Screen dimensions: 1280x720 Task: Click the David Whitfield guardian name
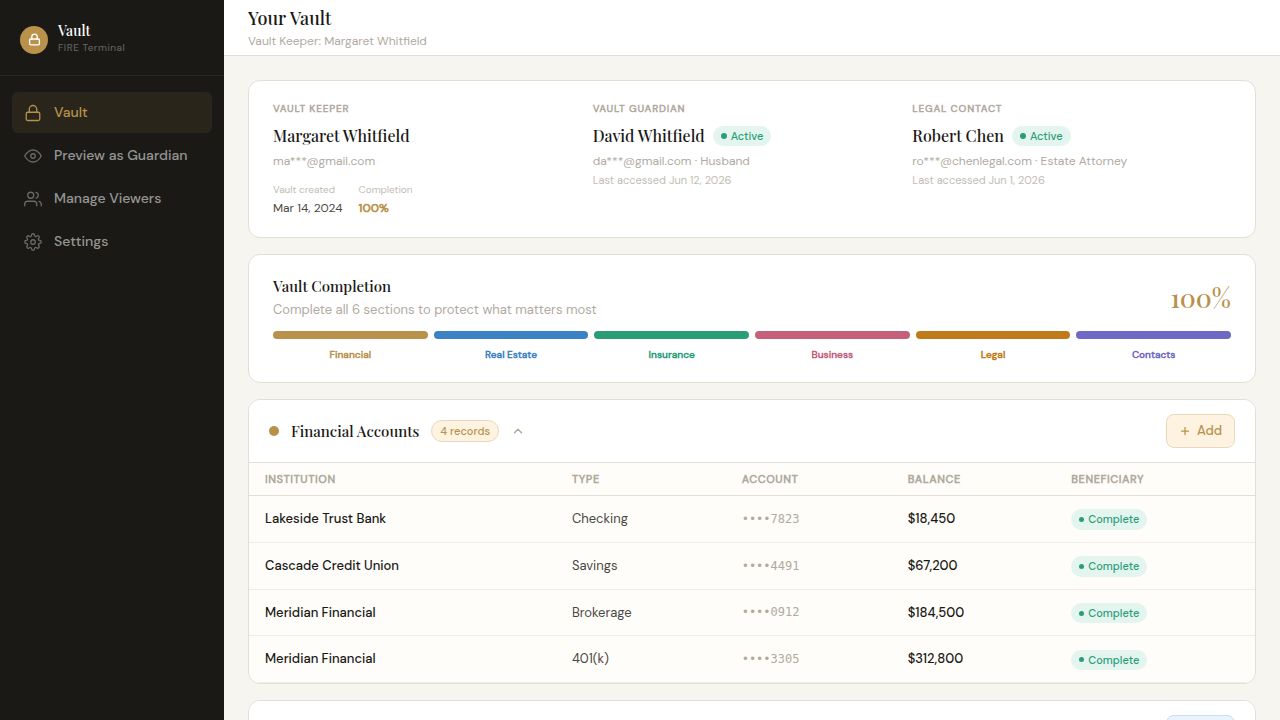[x=648, y=136]
